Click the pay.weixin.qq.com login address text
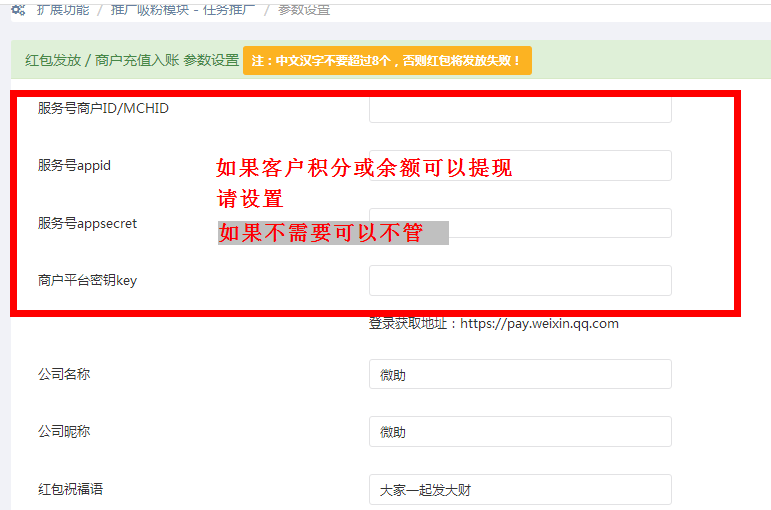This screenshot has width=771, height=510. [494, 323]
